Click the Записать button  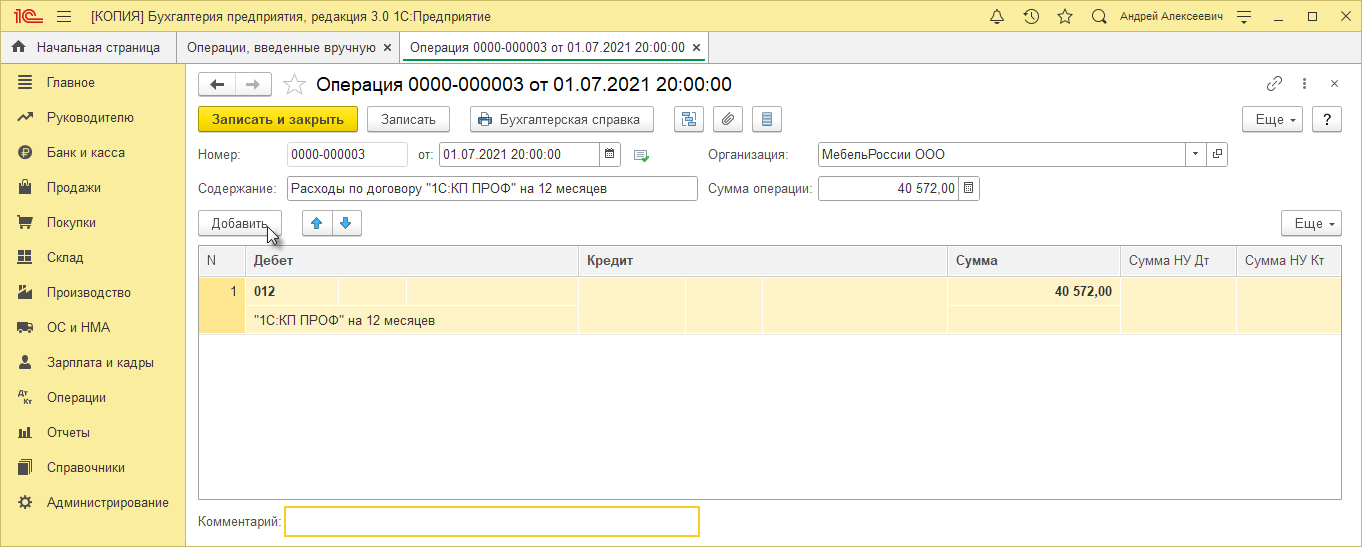point(409,119)
